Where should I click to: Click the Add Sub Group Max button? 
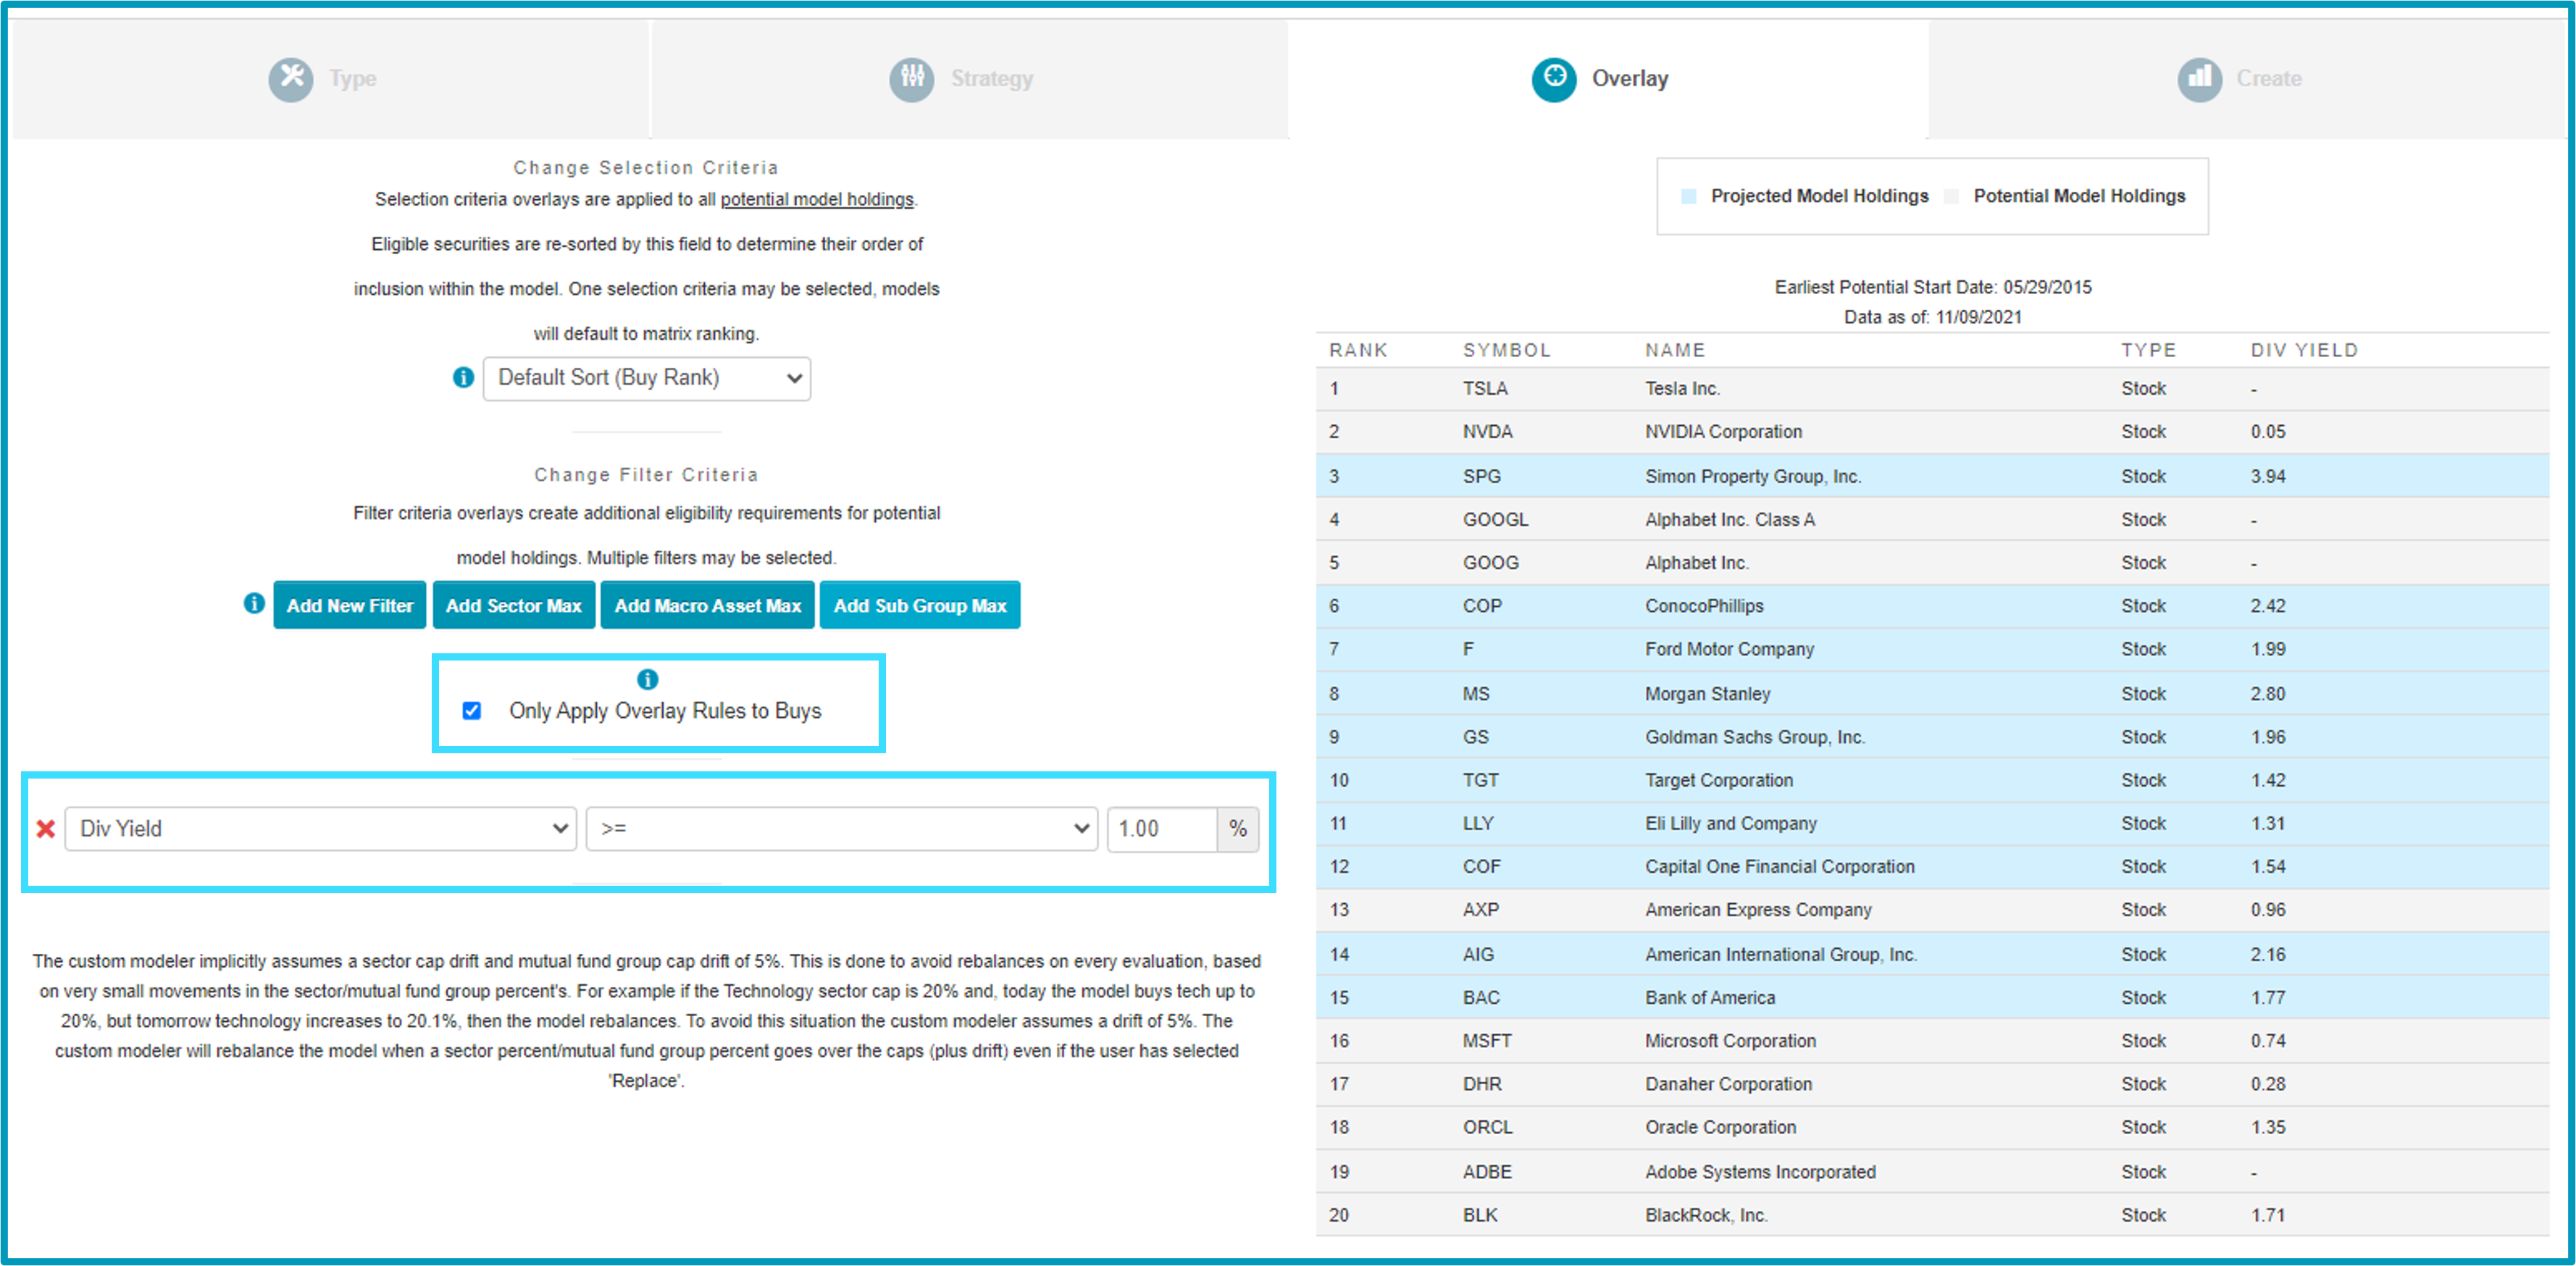[920, 605]
